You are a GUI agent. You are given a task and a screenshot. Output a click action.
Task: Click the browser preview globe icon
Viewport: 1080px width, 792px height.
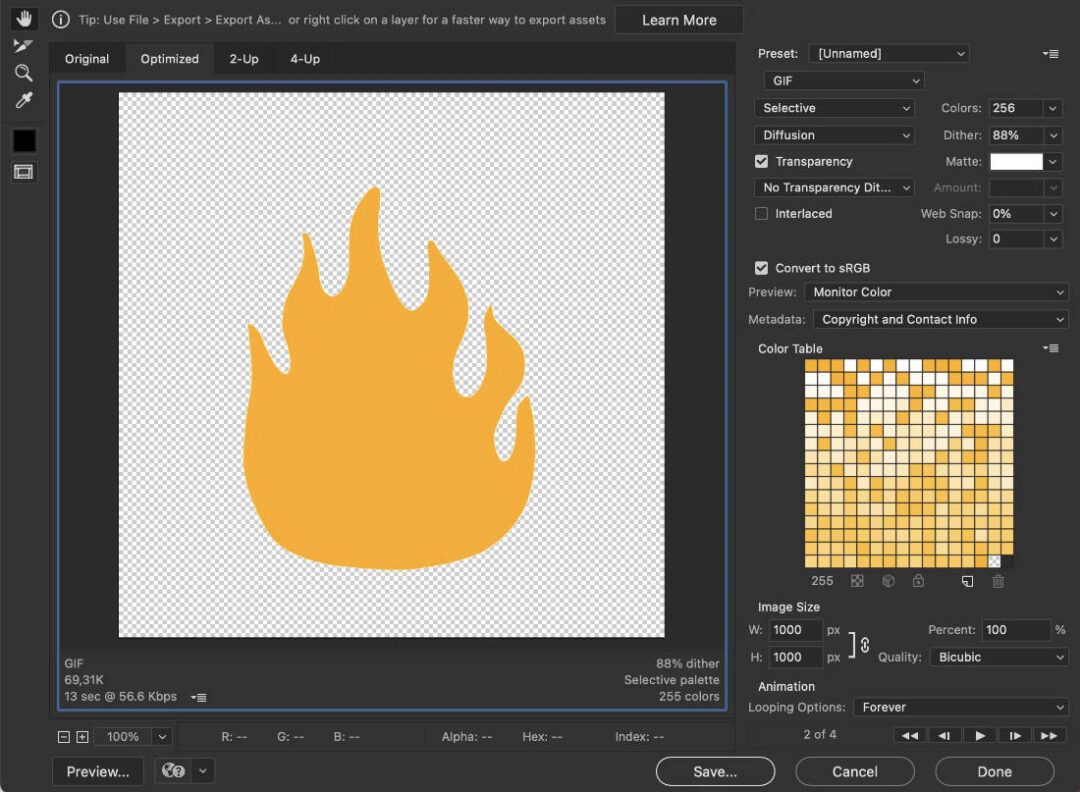(x=173, y=771)
